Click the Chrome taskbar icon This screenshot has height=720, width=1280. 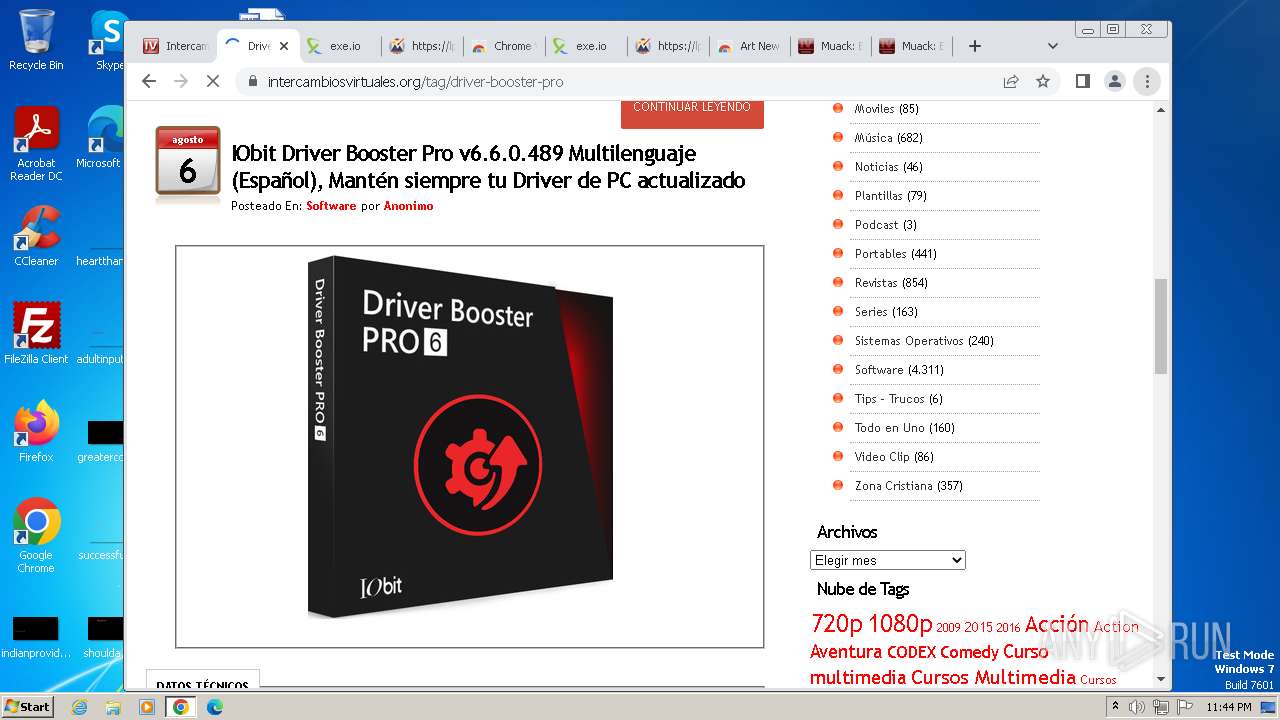coord(181,707)
